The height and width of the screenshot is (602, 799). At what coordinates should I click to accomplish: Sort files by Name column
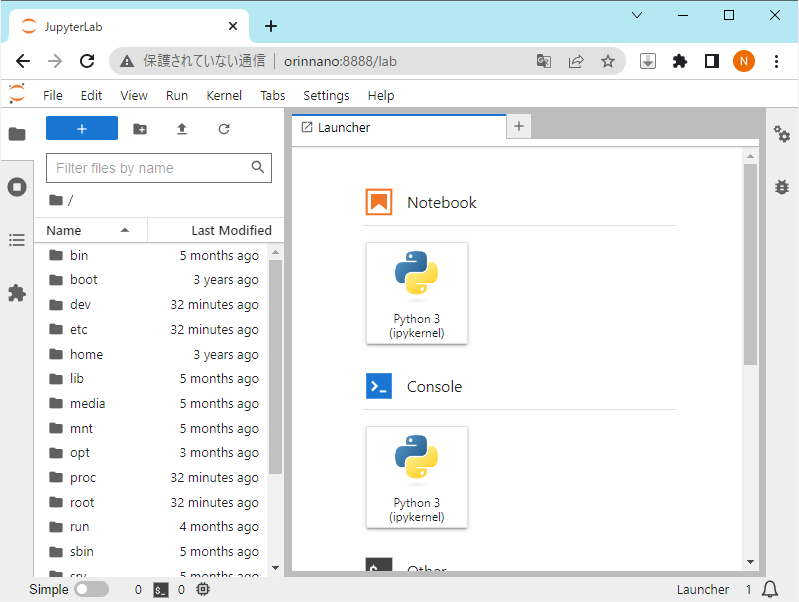[90, 230]
